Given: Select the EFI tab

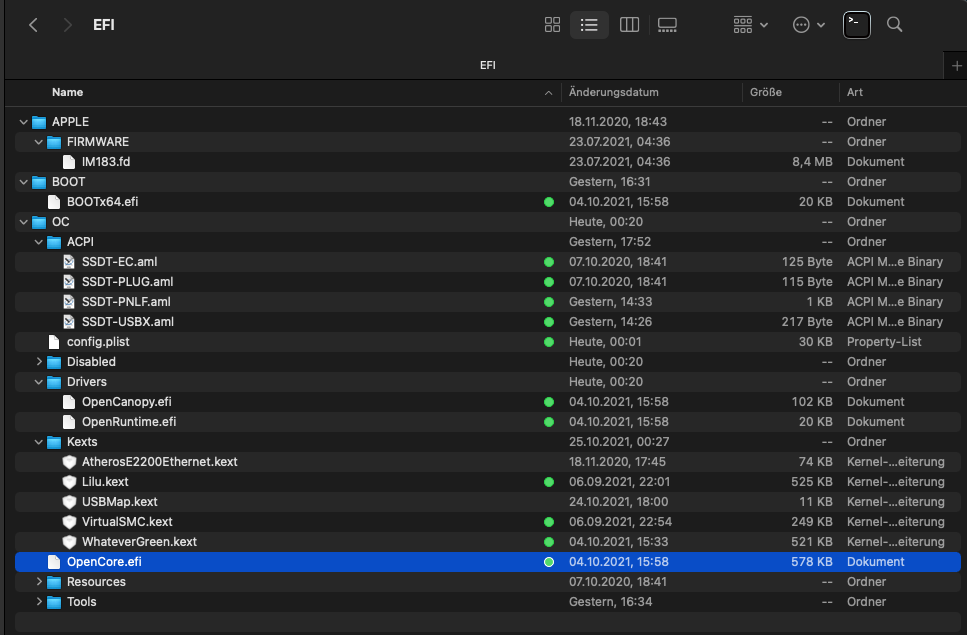Looking at the screenshot, I should 487,65.
